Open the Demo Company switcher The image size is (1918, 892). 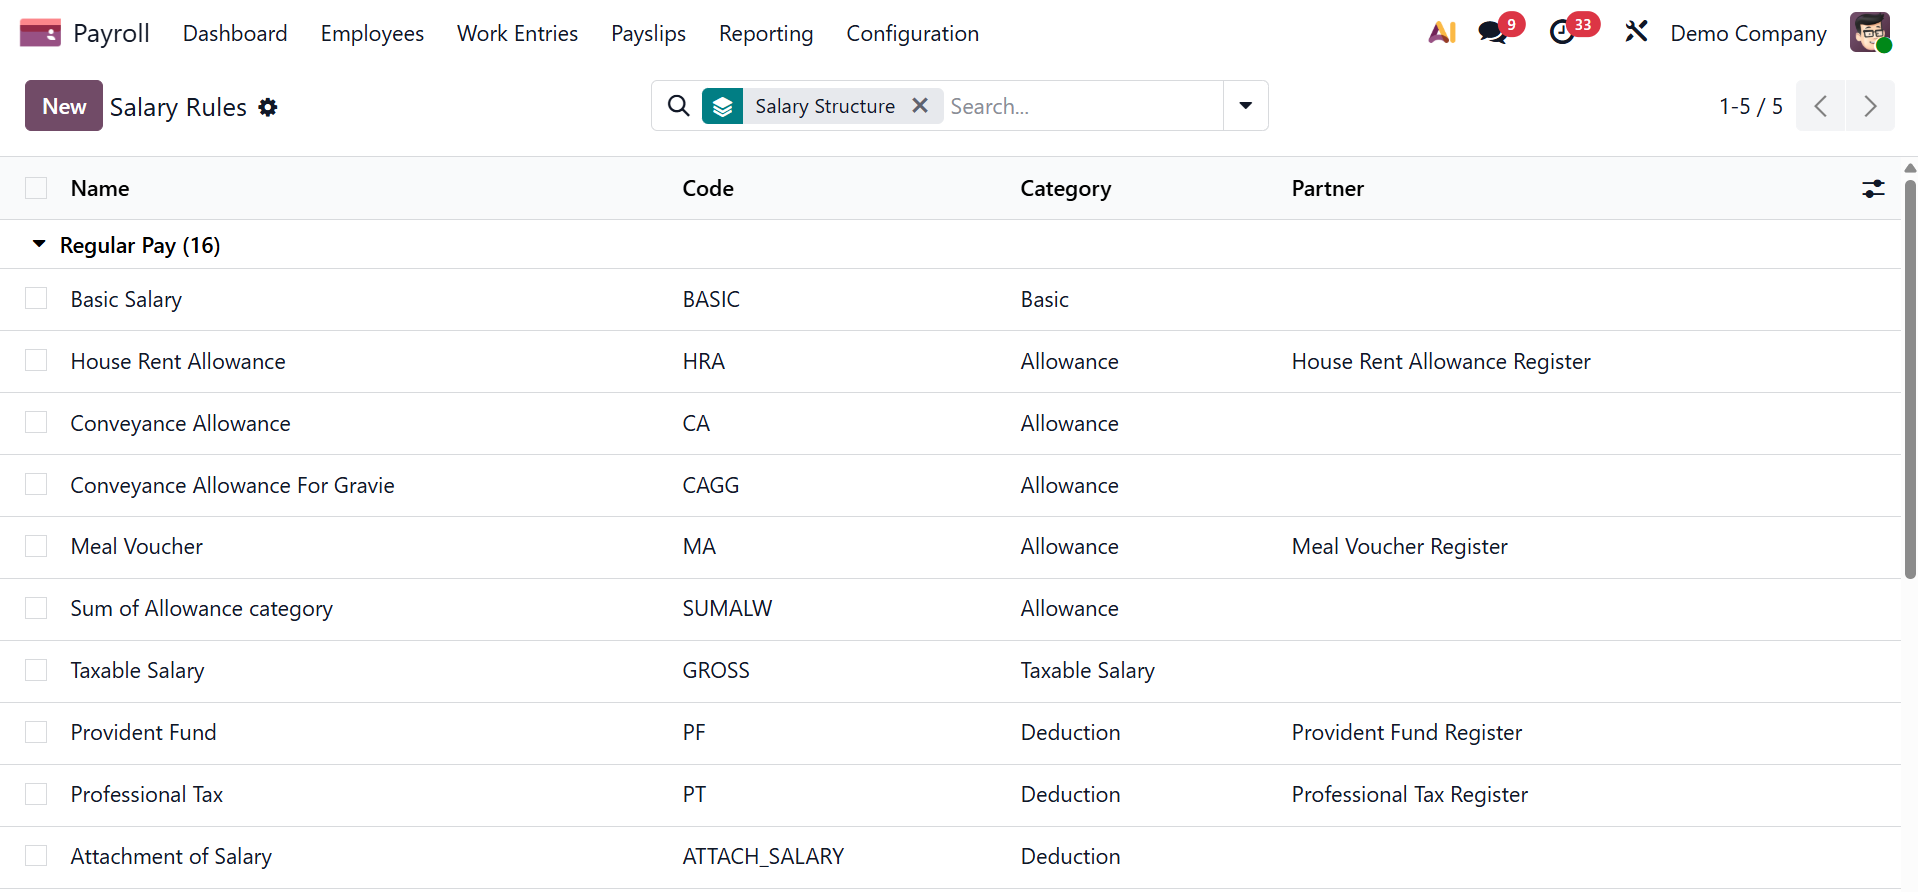point(1747,33)
